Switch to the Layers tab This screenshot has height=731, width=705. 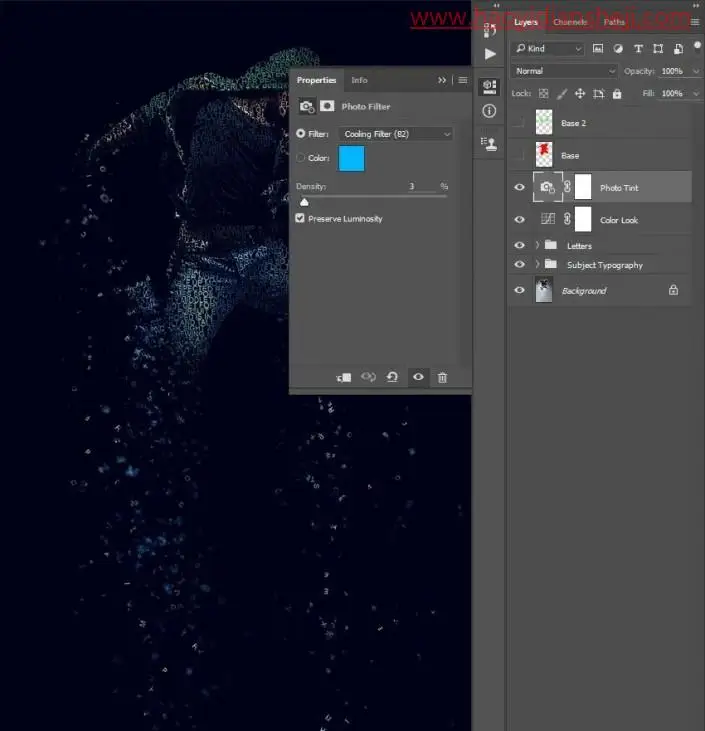(525, 22)
